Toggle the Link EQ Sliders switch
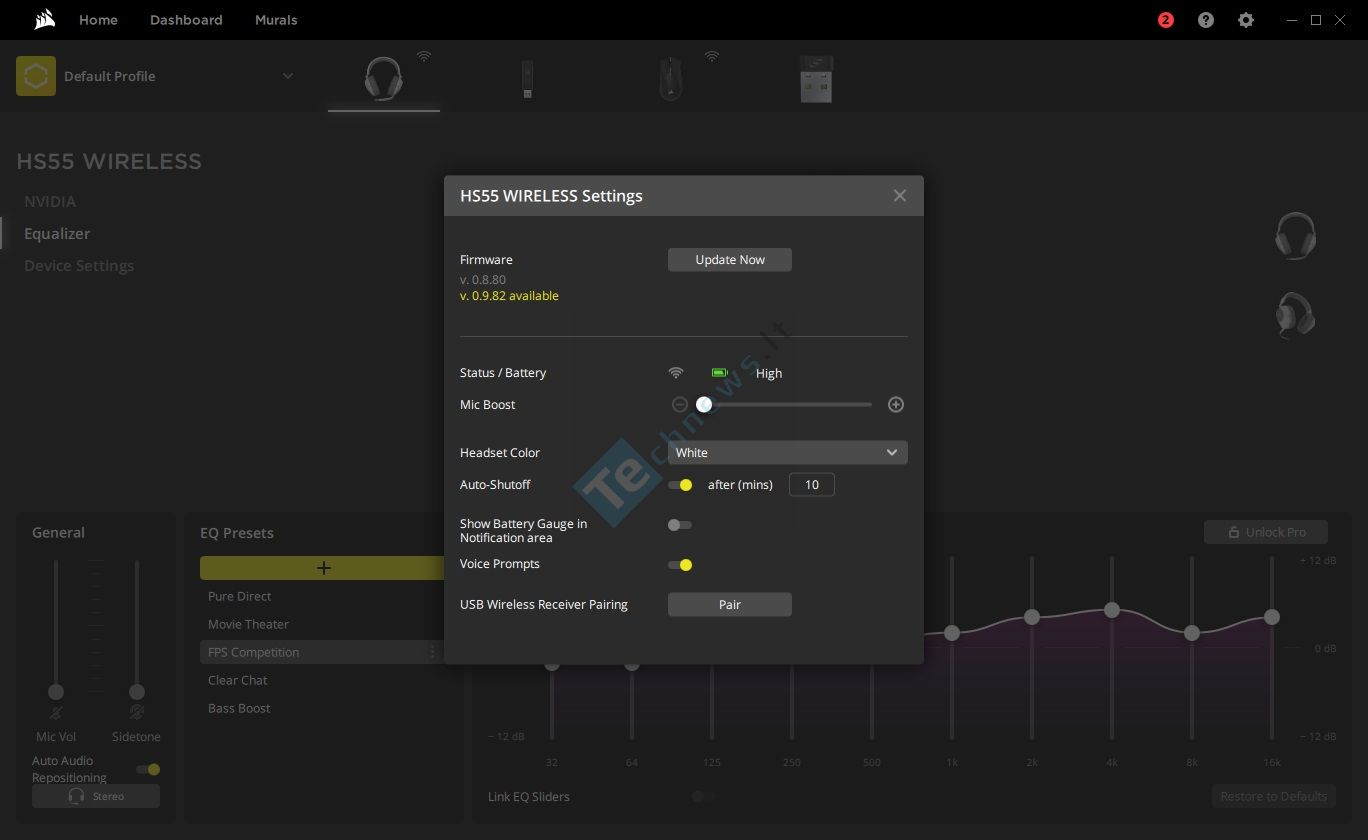1368x840 pixels. click(x=703, y=797)
